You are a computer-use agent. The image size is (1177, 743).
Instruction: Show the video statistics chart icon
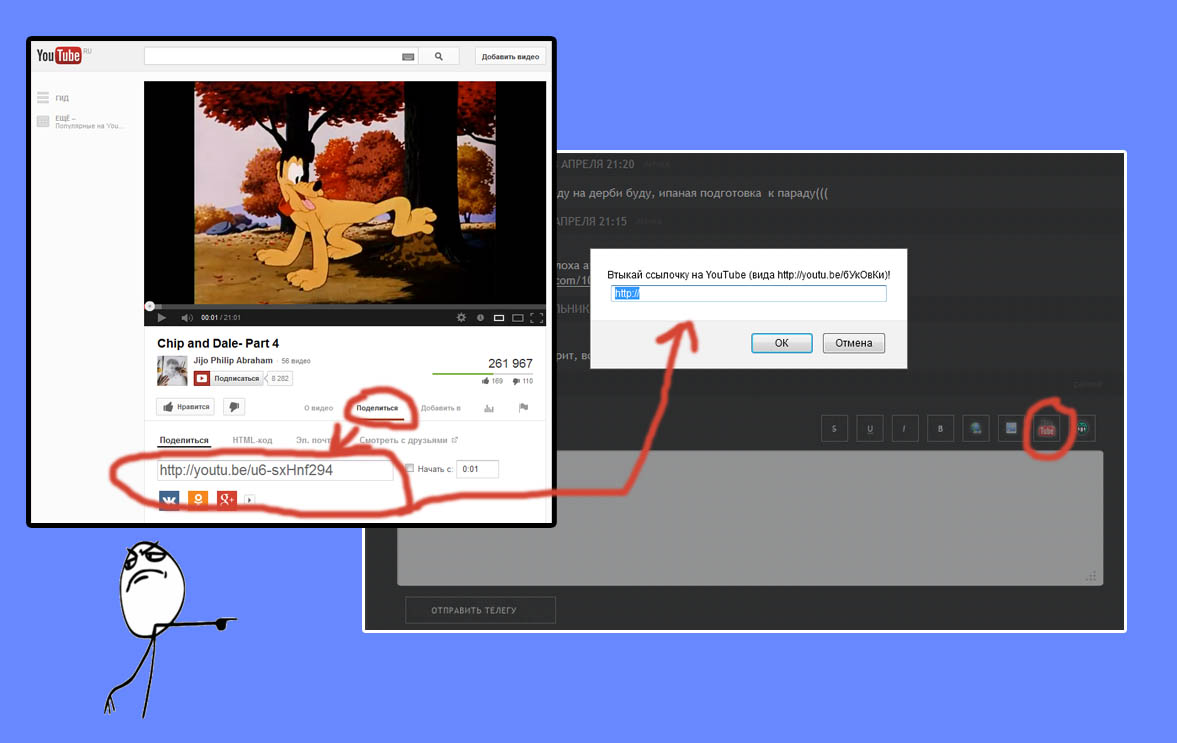(x=489, y=408)
